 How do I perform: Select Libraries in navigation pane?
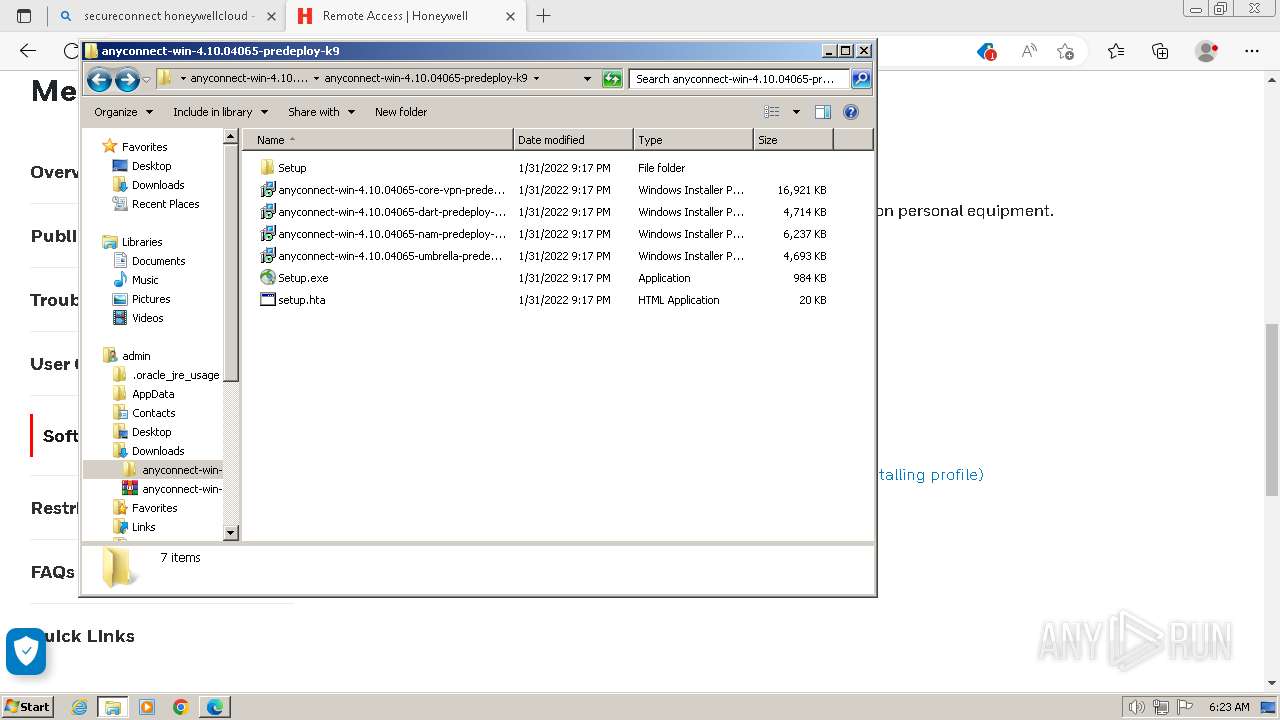point(142,242)
